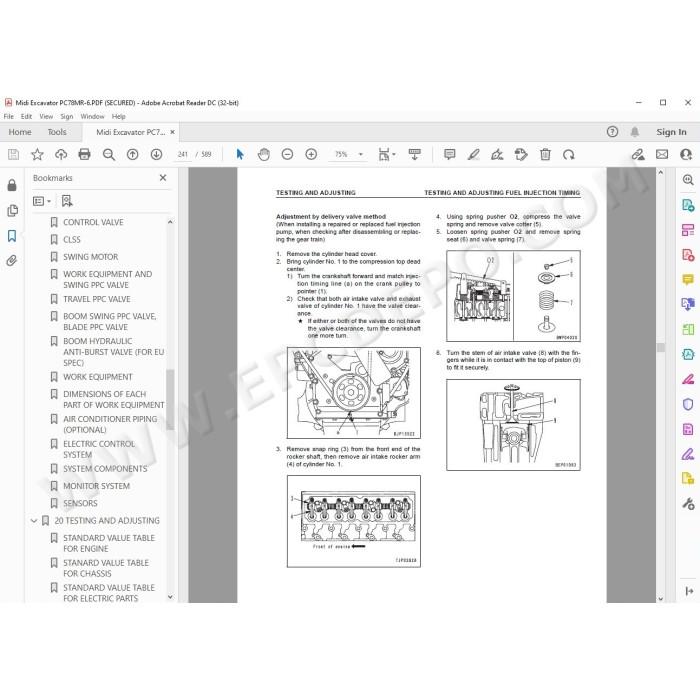The image size is (700, 700).
Task: Switch to Home tab
Action: 20,132
